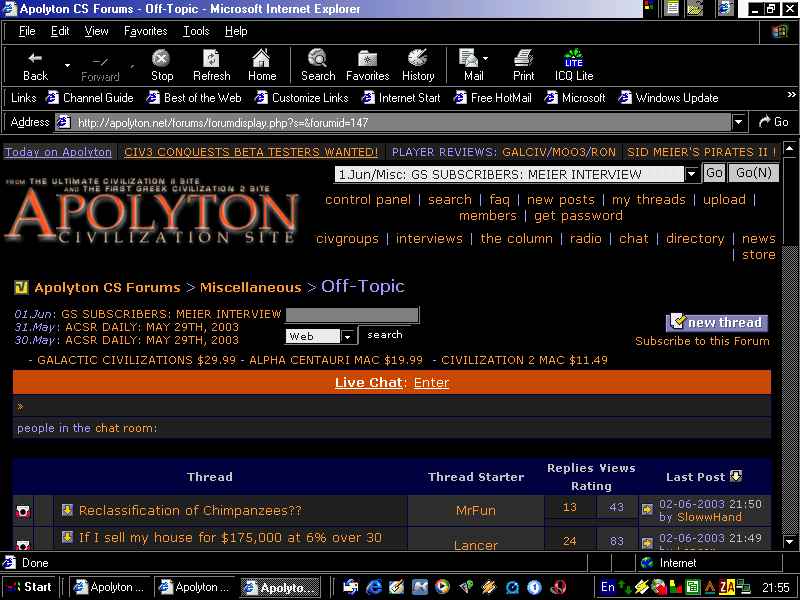The width and height of the screenshot is (800, 600).
Task: Open Reclassification of Chimpanzees thread
Action: point(190,510)
